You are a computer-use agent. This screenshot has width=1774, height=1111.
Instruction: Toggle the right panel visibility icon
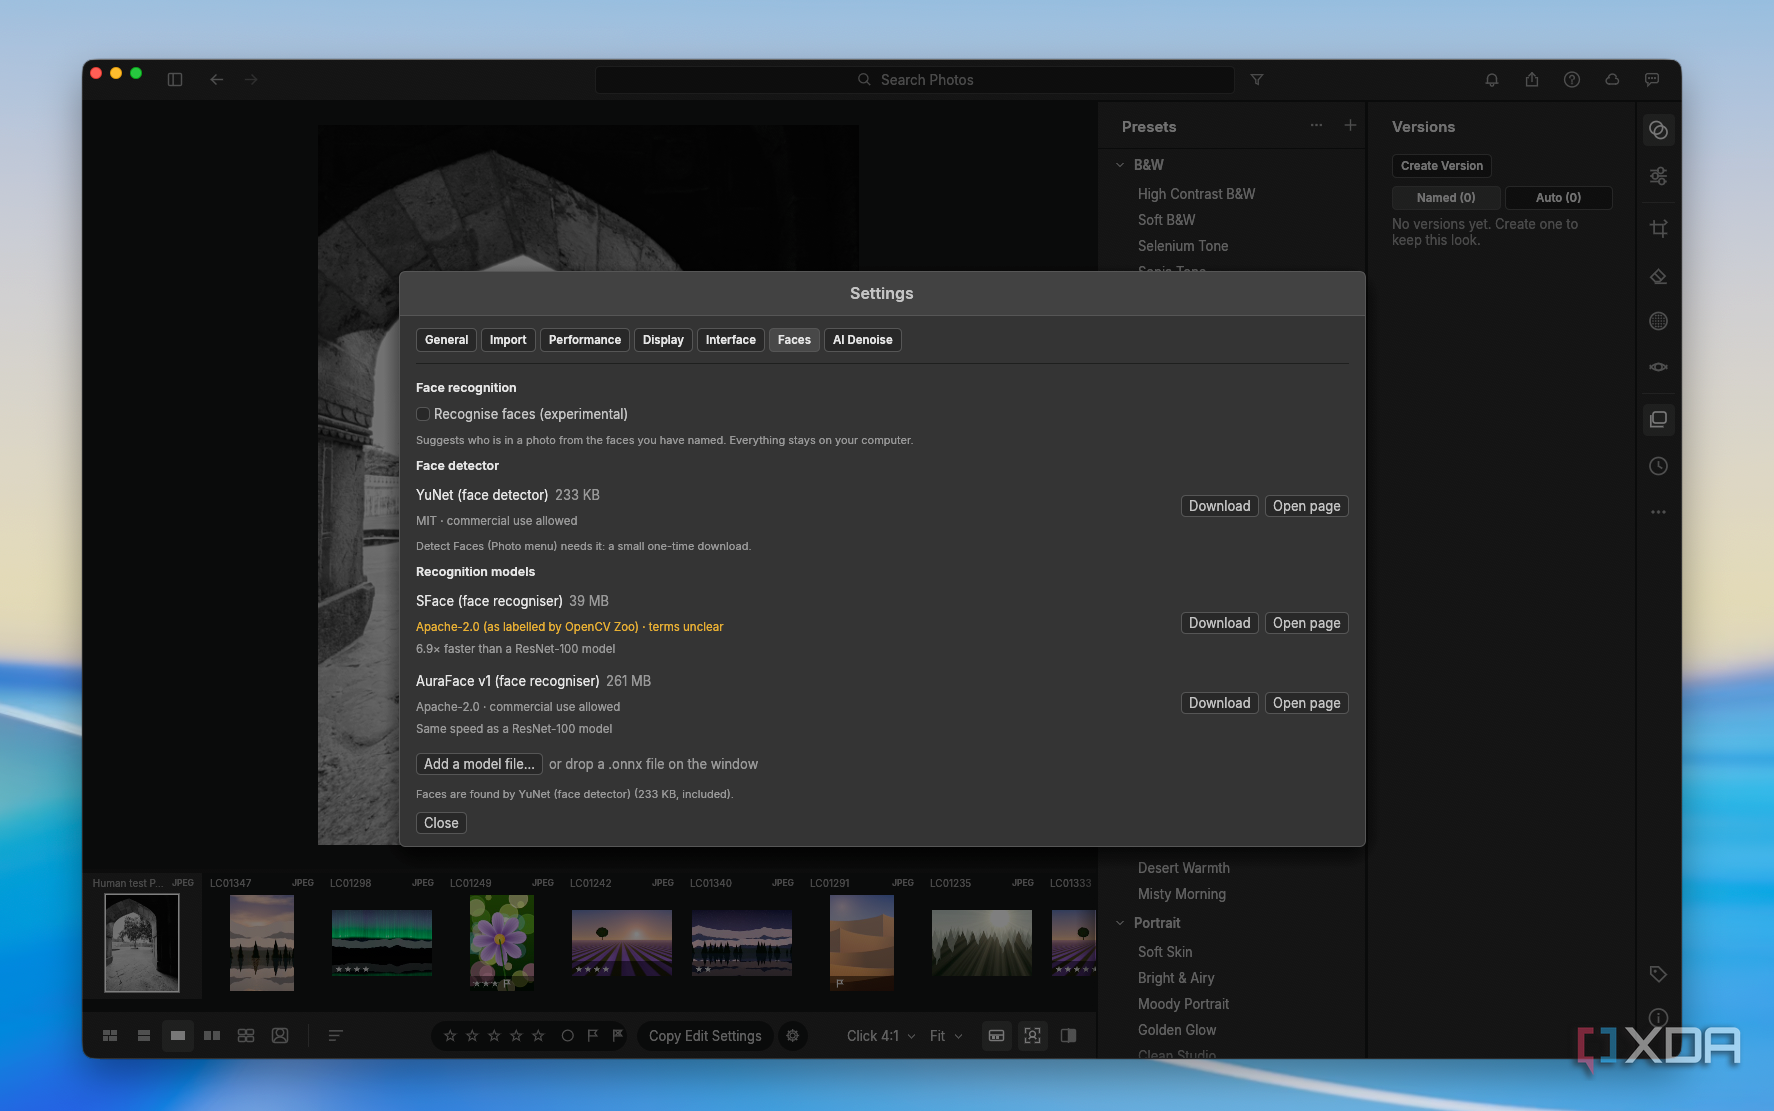tap(1068, 1036)
